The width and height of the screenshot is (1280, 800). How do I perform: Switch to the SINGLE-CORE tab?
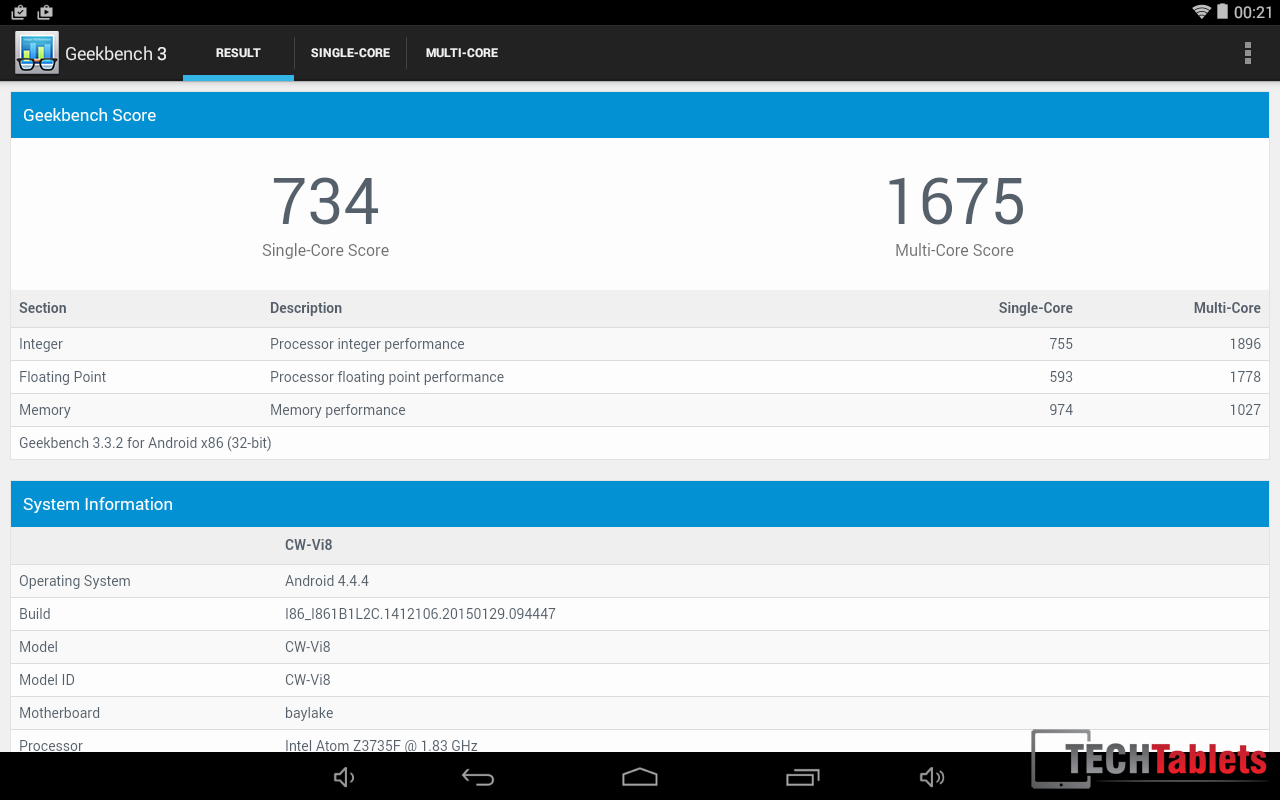350,53
